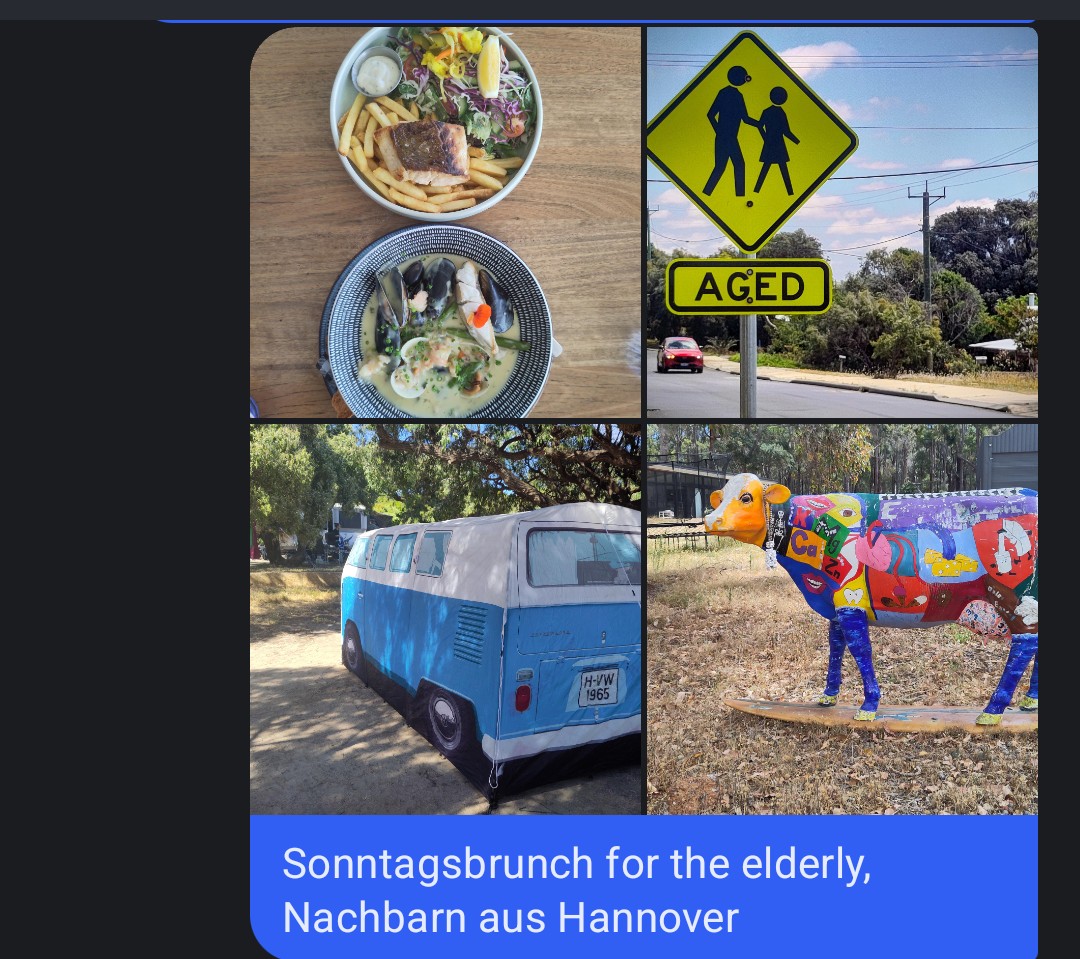Click the rear window of the VW tent
1080x959 pixels.
(x=583, y=558)
